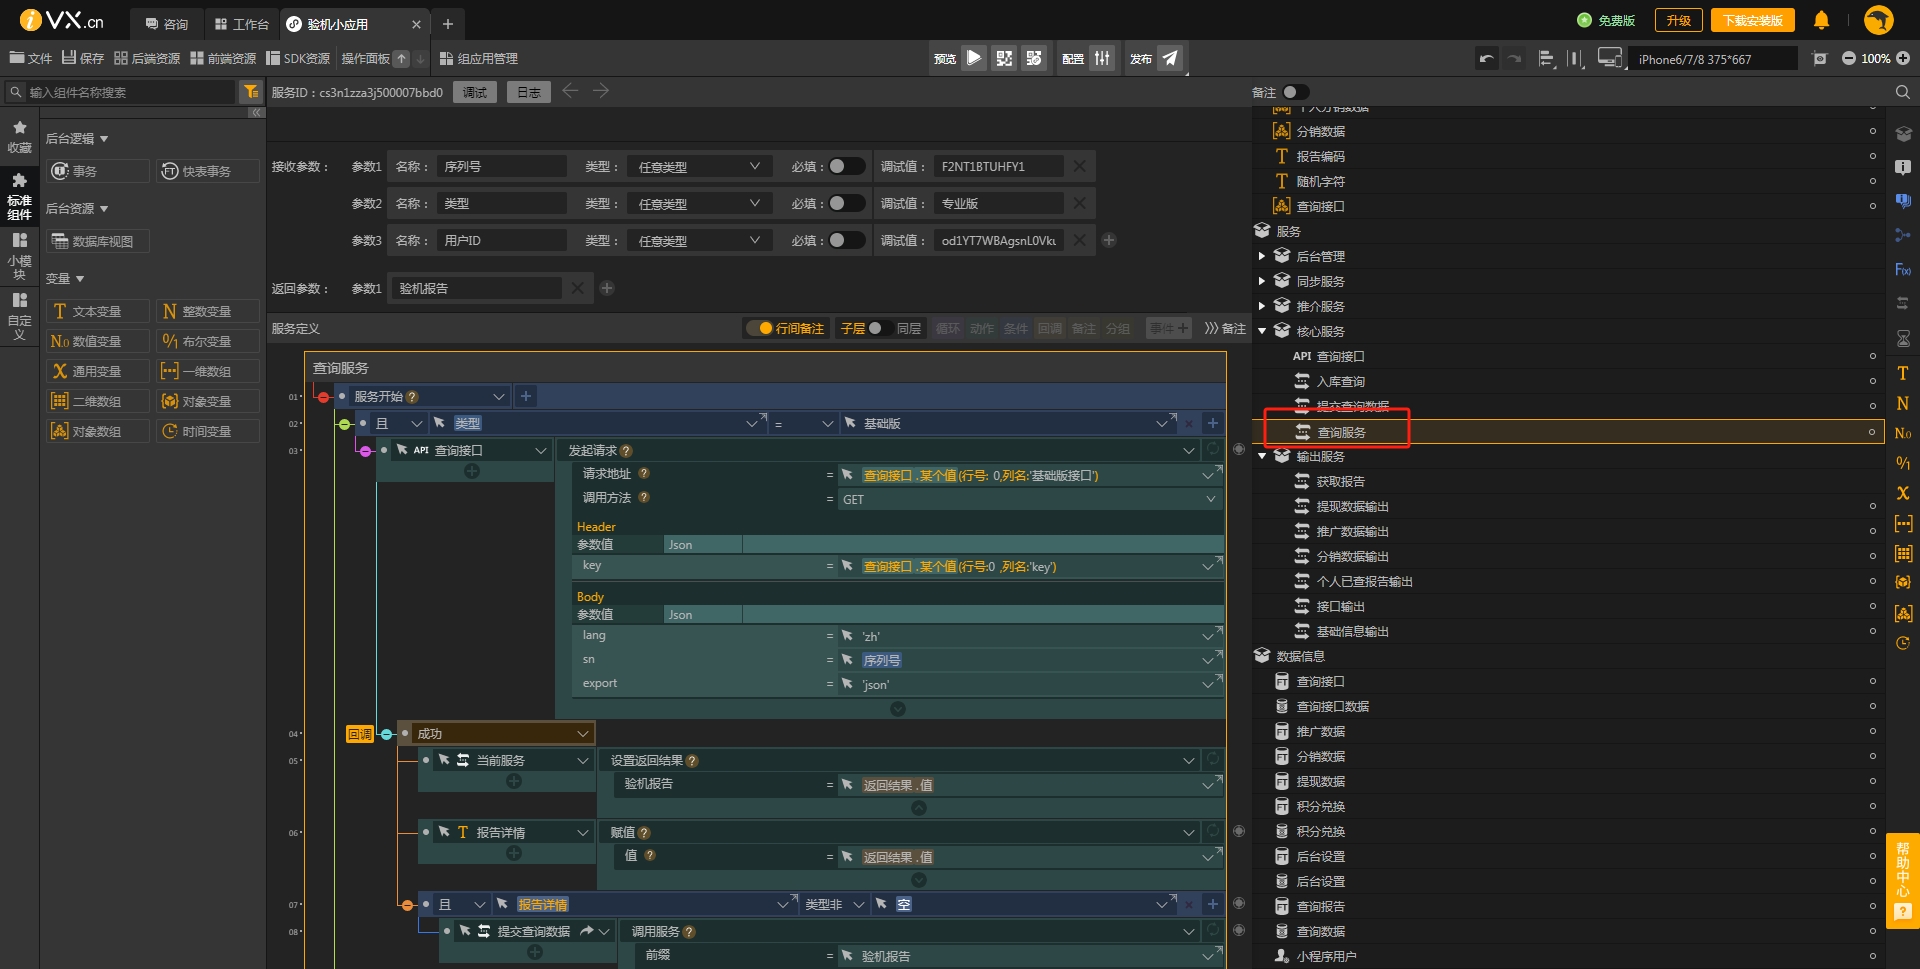The image size is (1920, 969).
Task: Expand the 同步服务 tree node
Action: (x=1262, y=281)
